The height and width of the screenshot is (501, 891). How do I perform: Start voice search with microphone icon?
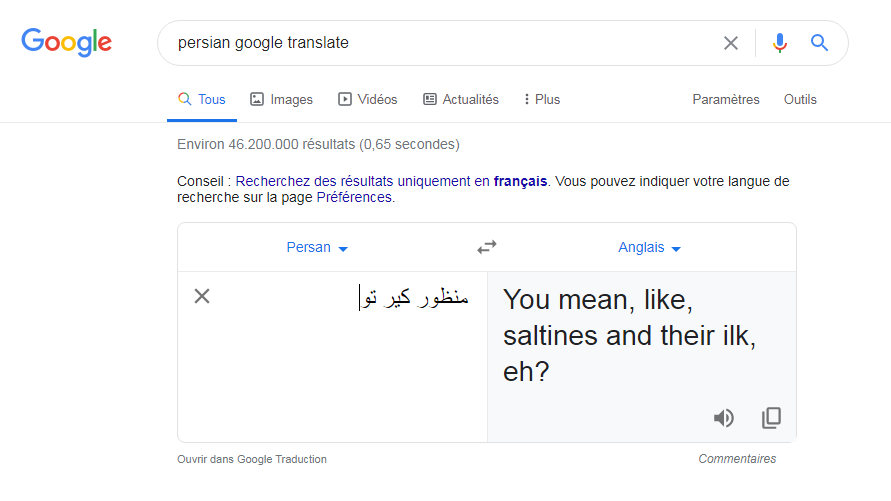780,43
